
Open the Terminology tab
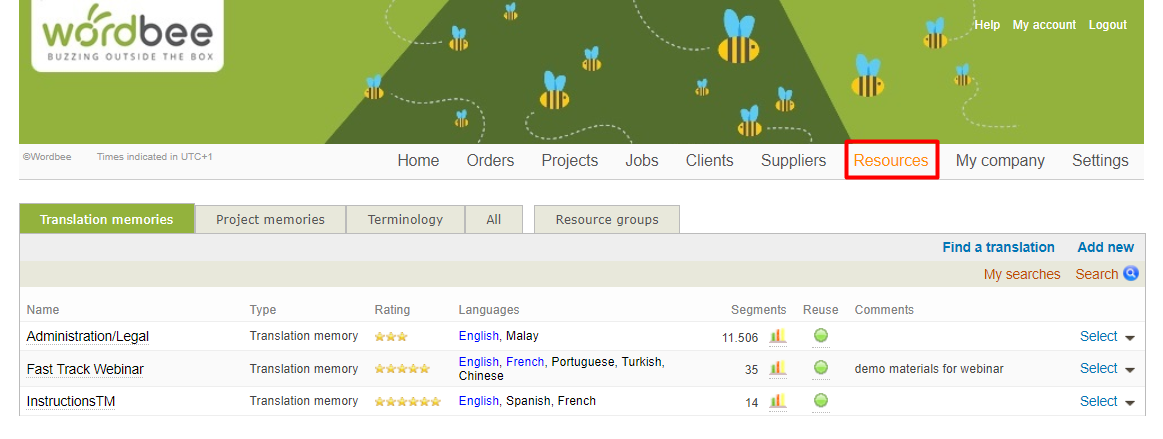(x=405, y=220)
